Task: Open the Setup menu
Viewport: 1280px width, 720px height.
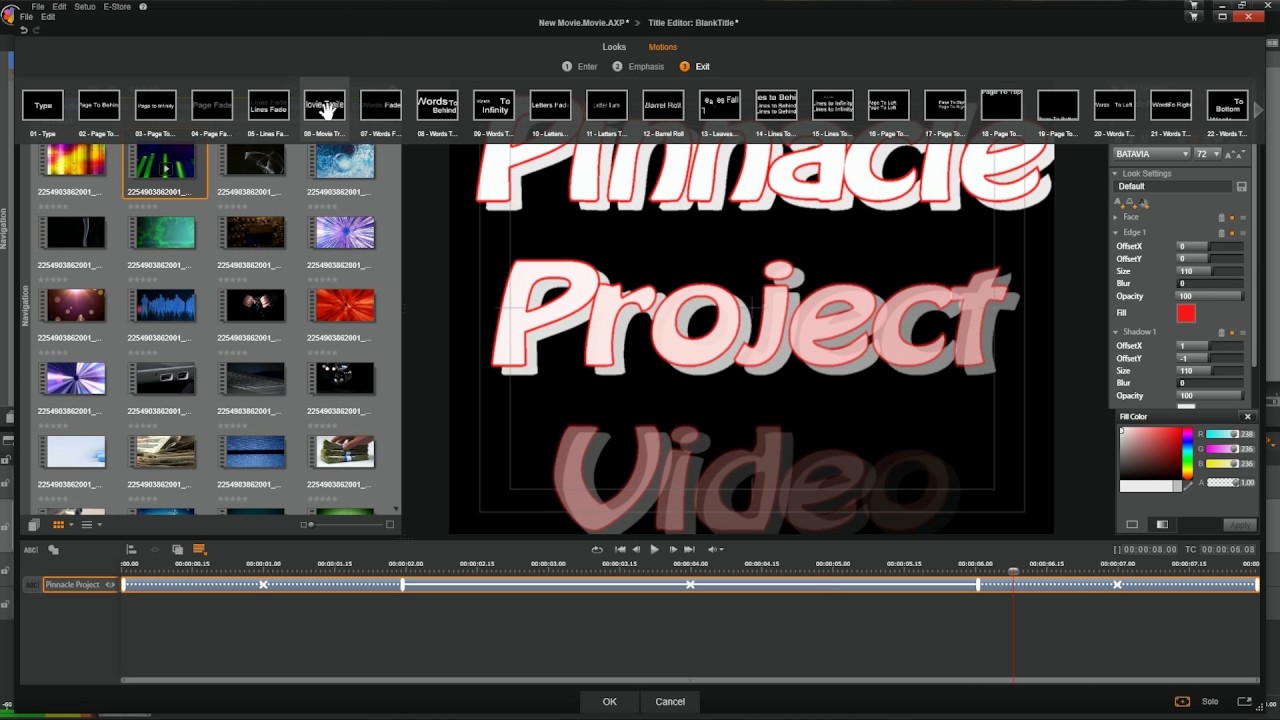Action: [x=85, y=6]
